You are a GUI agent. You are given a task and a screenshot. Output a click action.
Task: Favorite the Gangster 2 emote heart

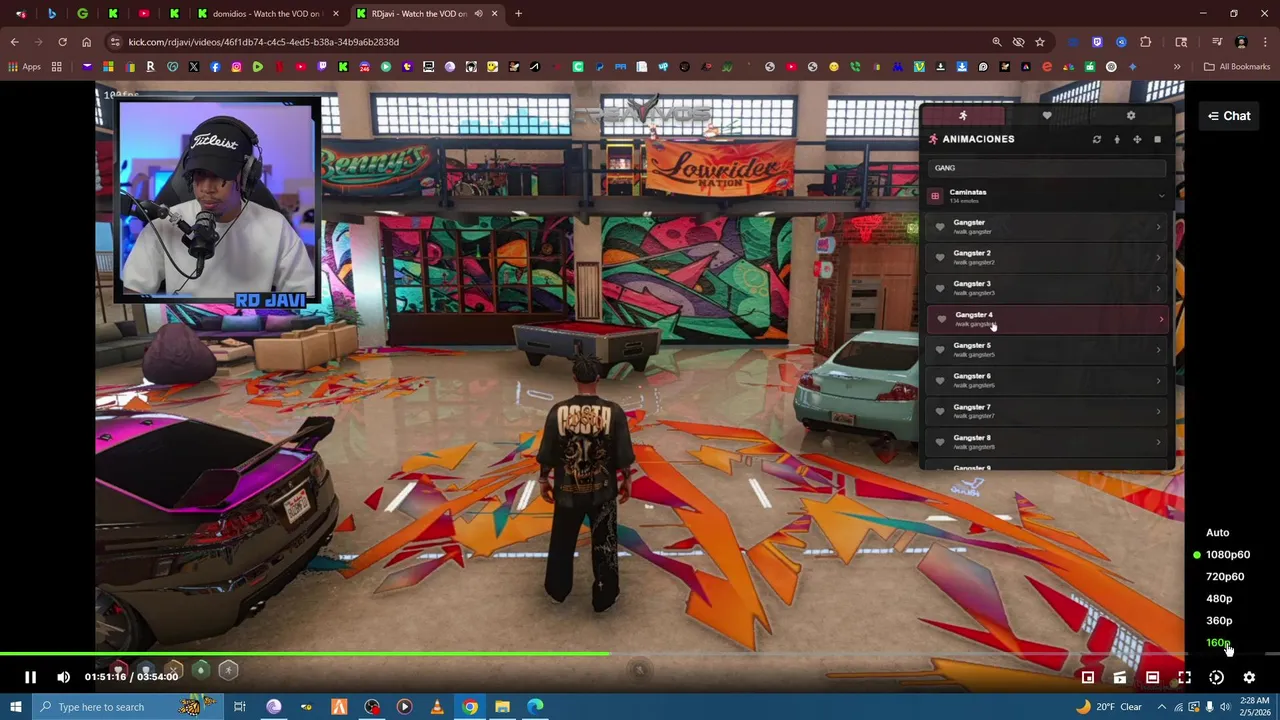pyautogui.click(x=940, y=258)
